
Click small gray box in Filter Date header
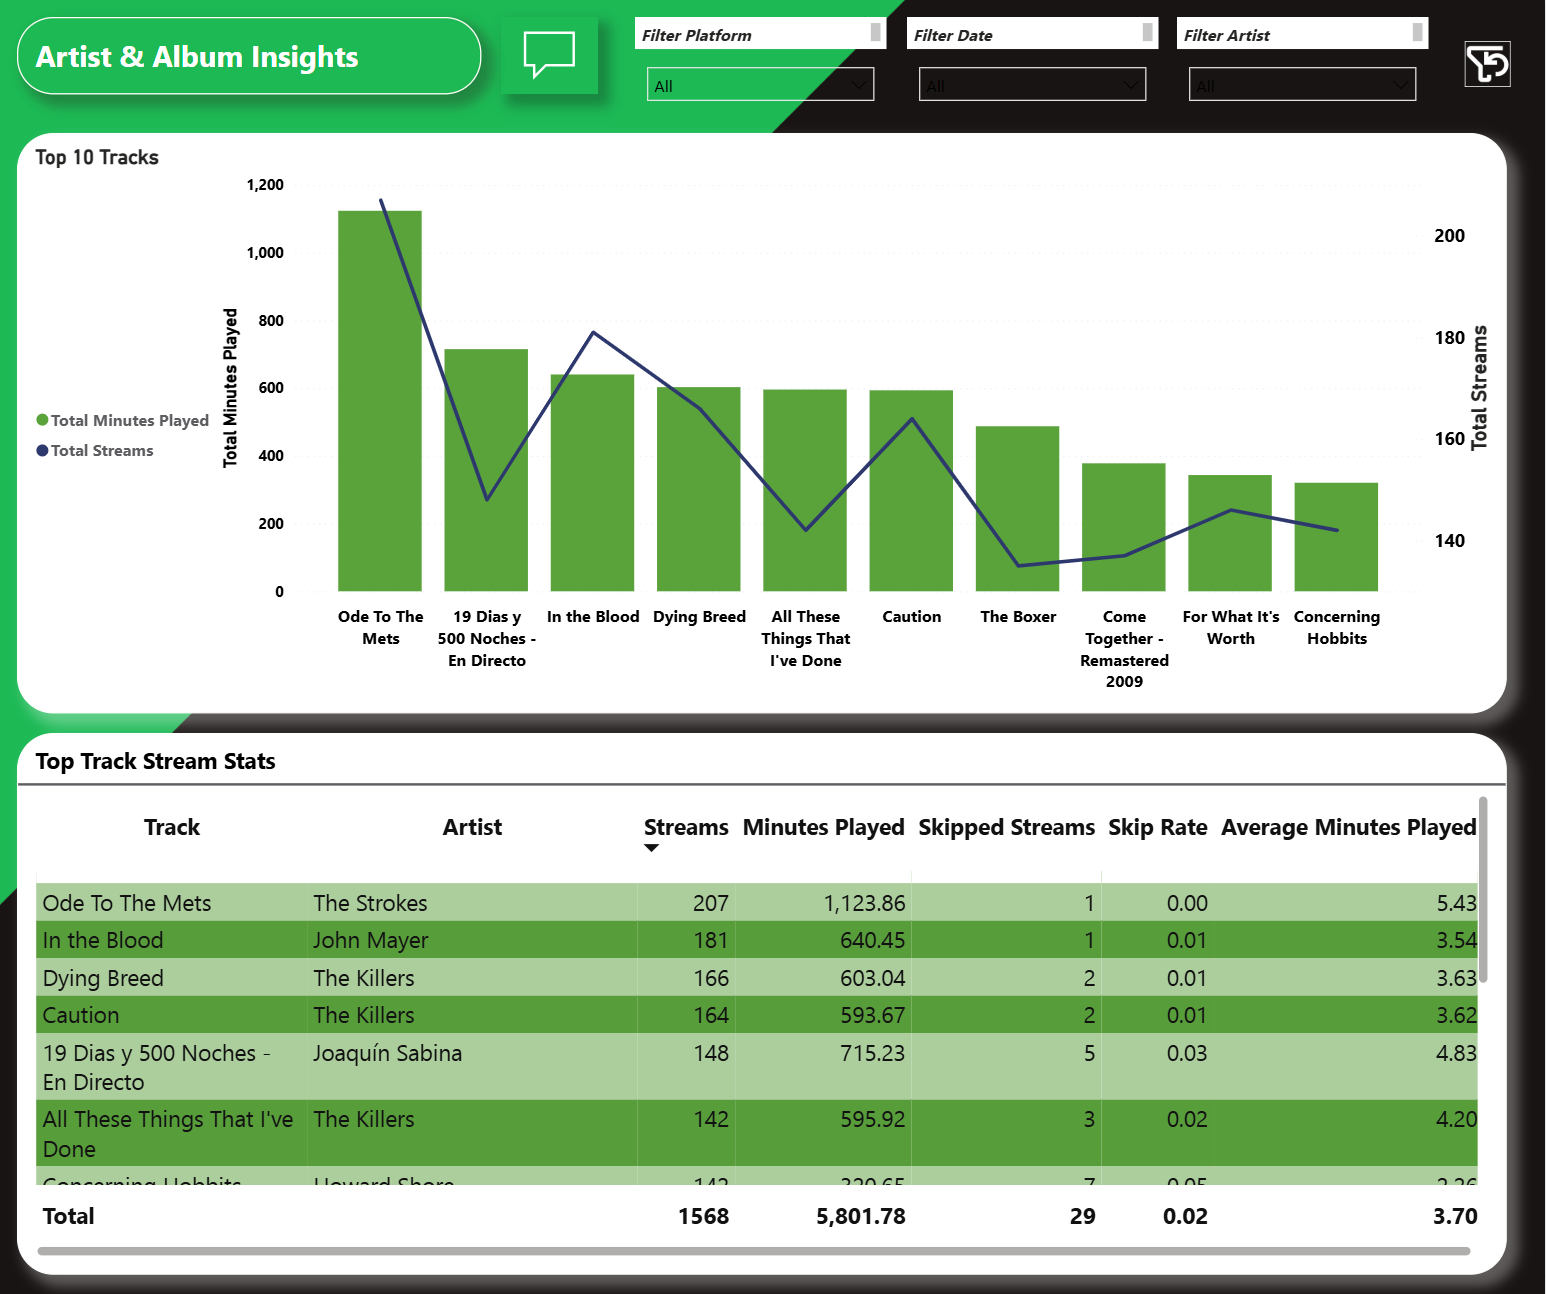click(1147, 32)
